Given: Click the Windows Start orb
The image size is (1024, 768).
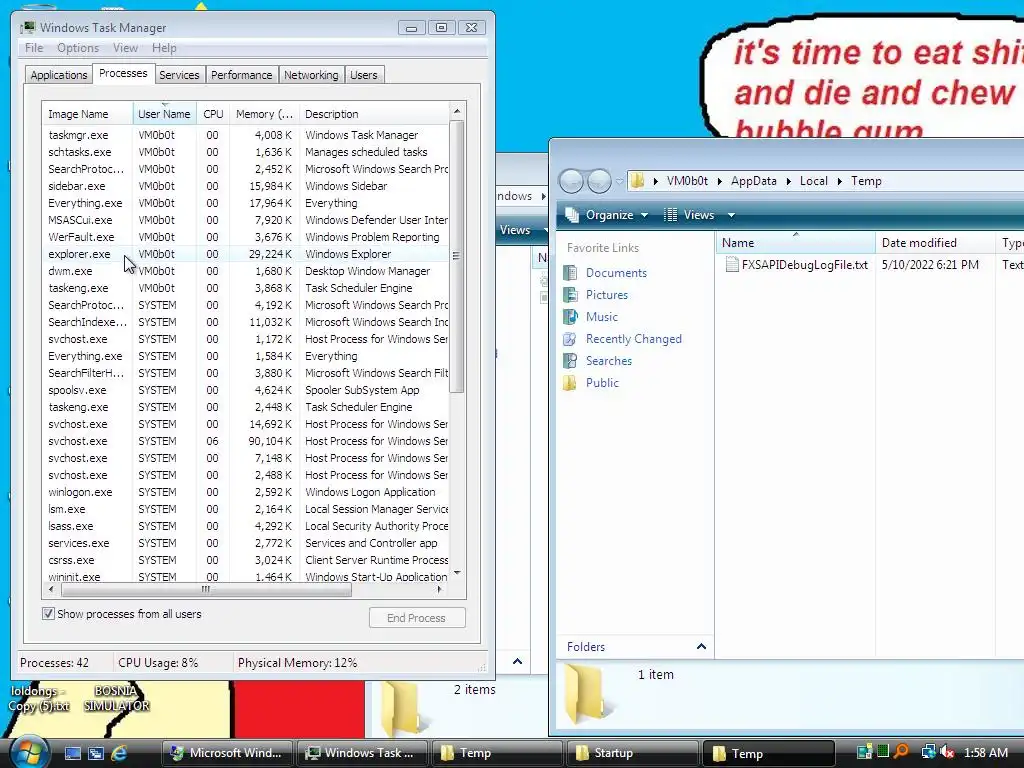Looking at the screenshot, I should click(x=29, y=752).
